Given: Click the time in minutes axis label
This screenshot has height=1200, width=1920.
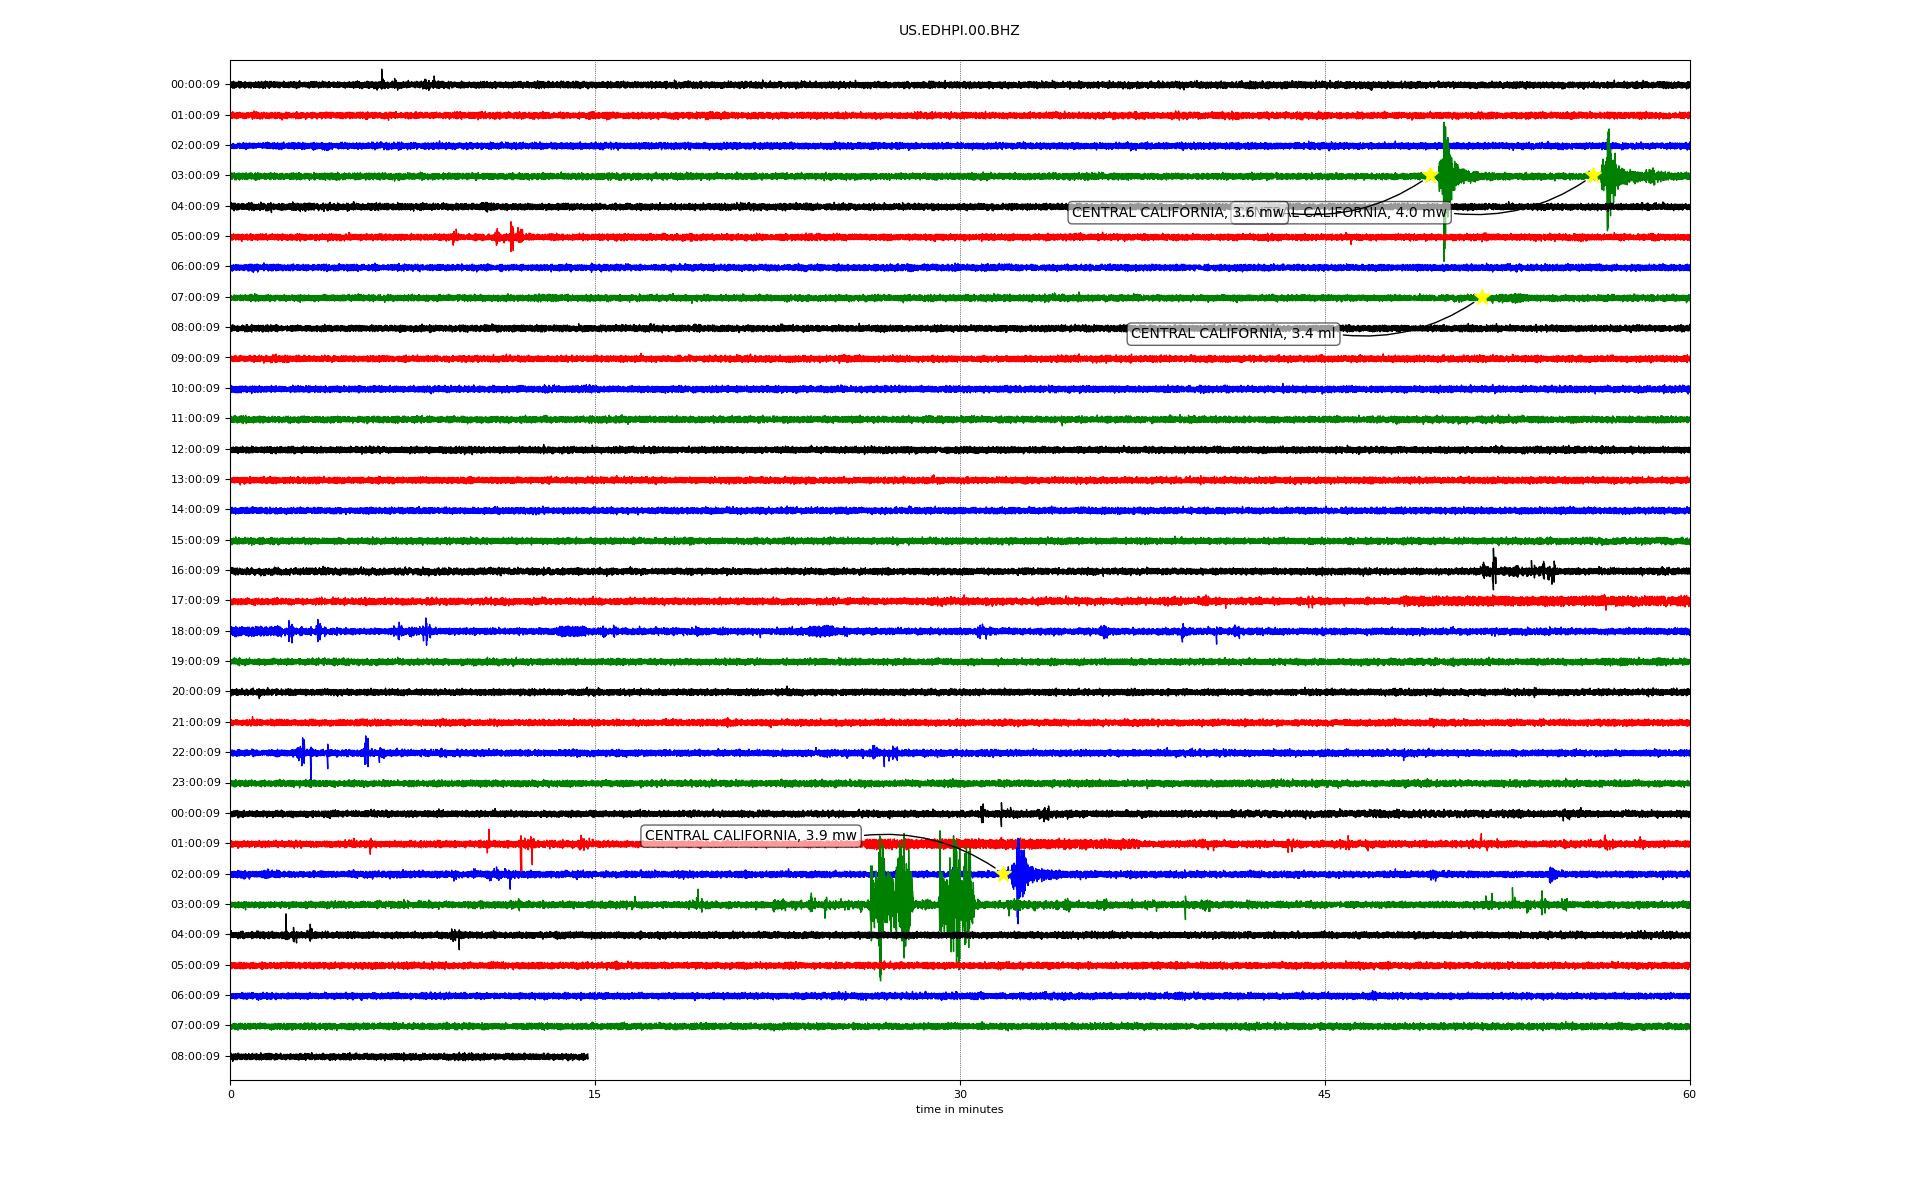Looking at the screenshot, I should pos(958,1110).
